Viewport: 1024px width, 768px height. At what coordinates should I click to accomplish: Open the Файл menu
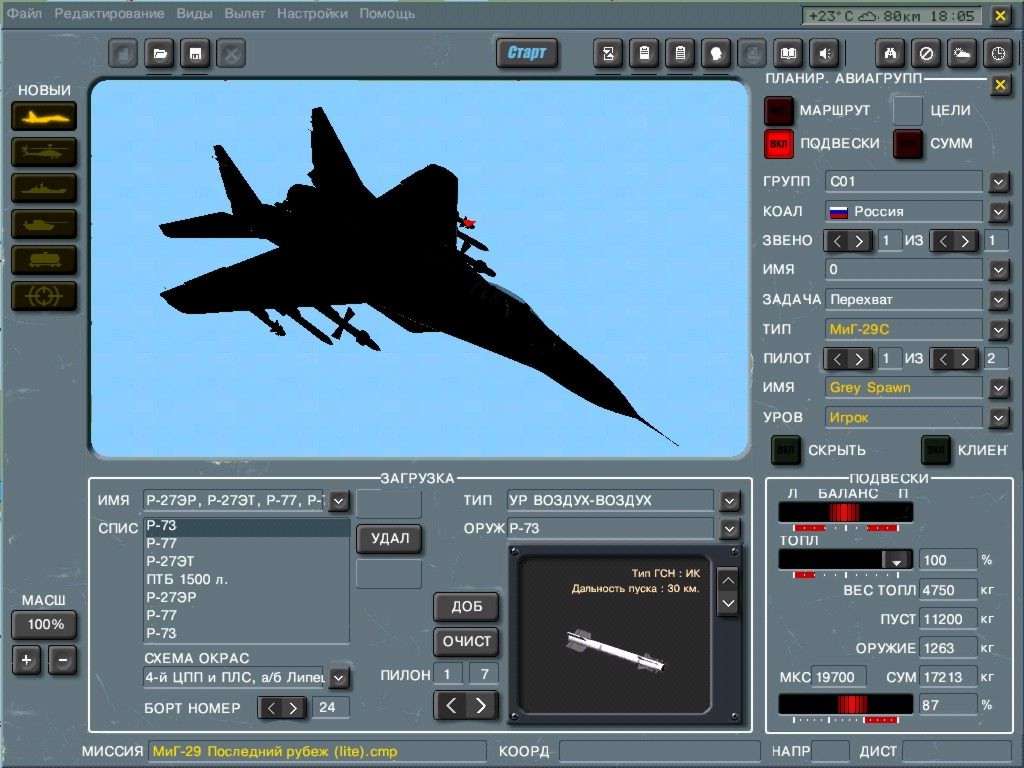point(25,13)
